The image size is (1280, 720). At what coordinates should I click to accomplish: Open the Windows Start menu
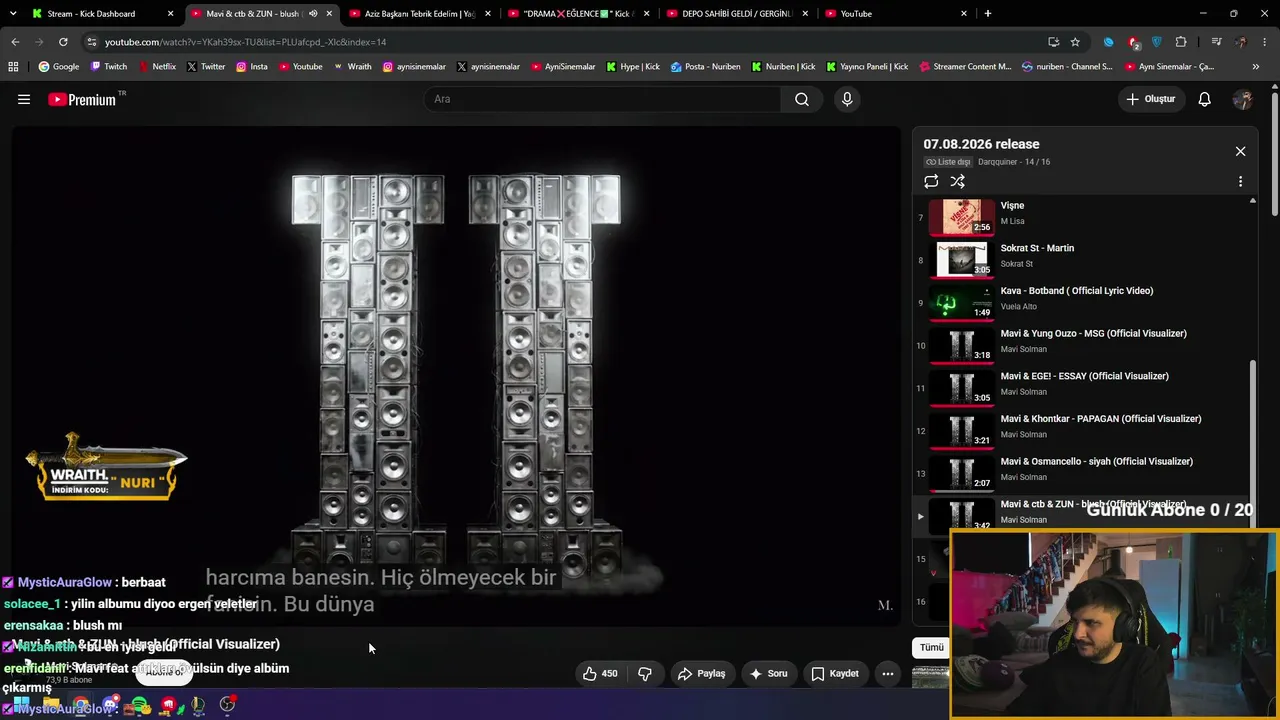point(21,705)
